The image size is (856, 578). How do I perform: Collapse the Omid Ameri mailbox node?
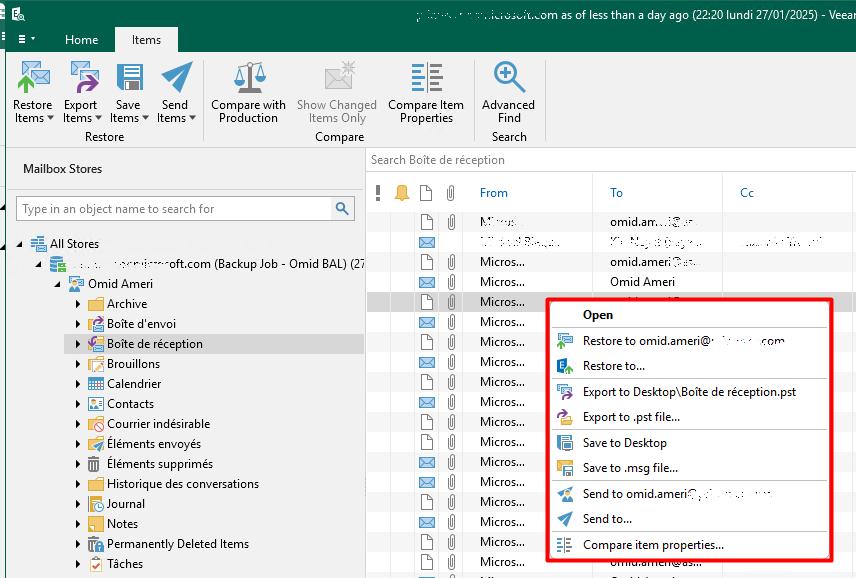click(58, 284)
